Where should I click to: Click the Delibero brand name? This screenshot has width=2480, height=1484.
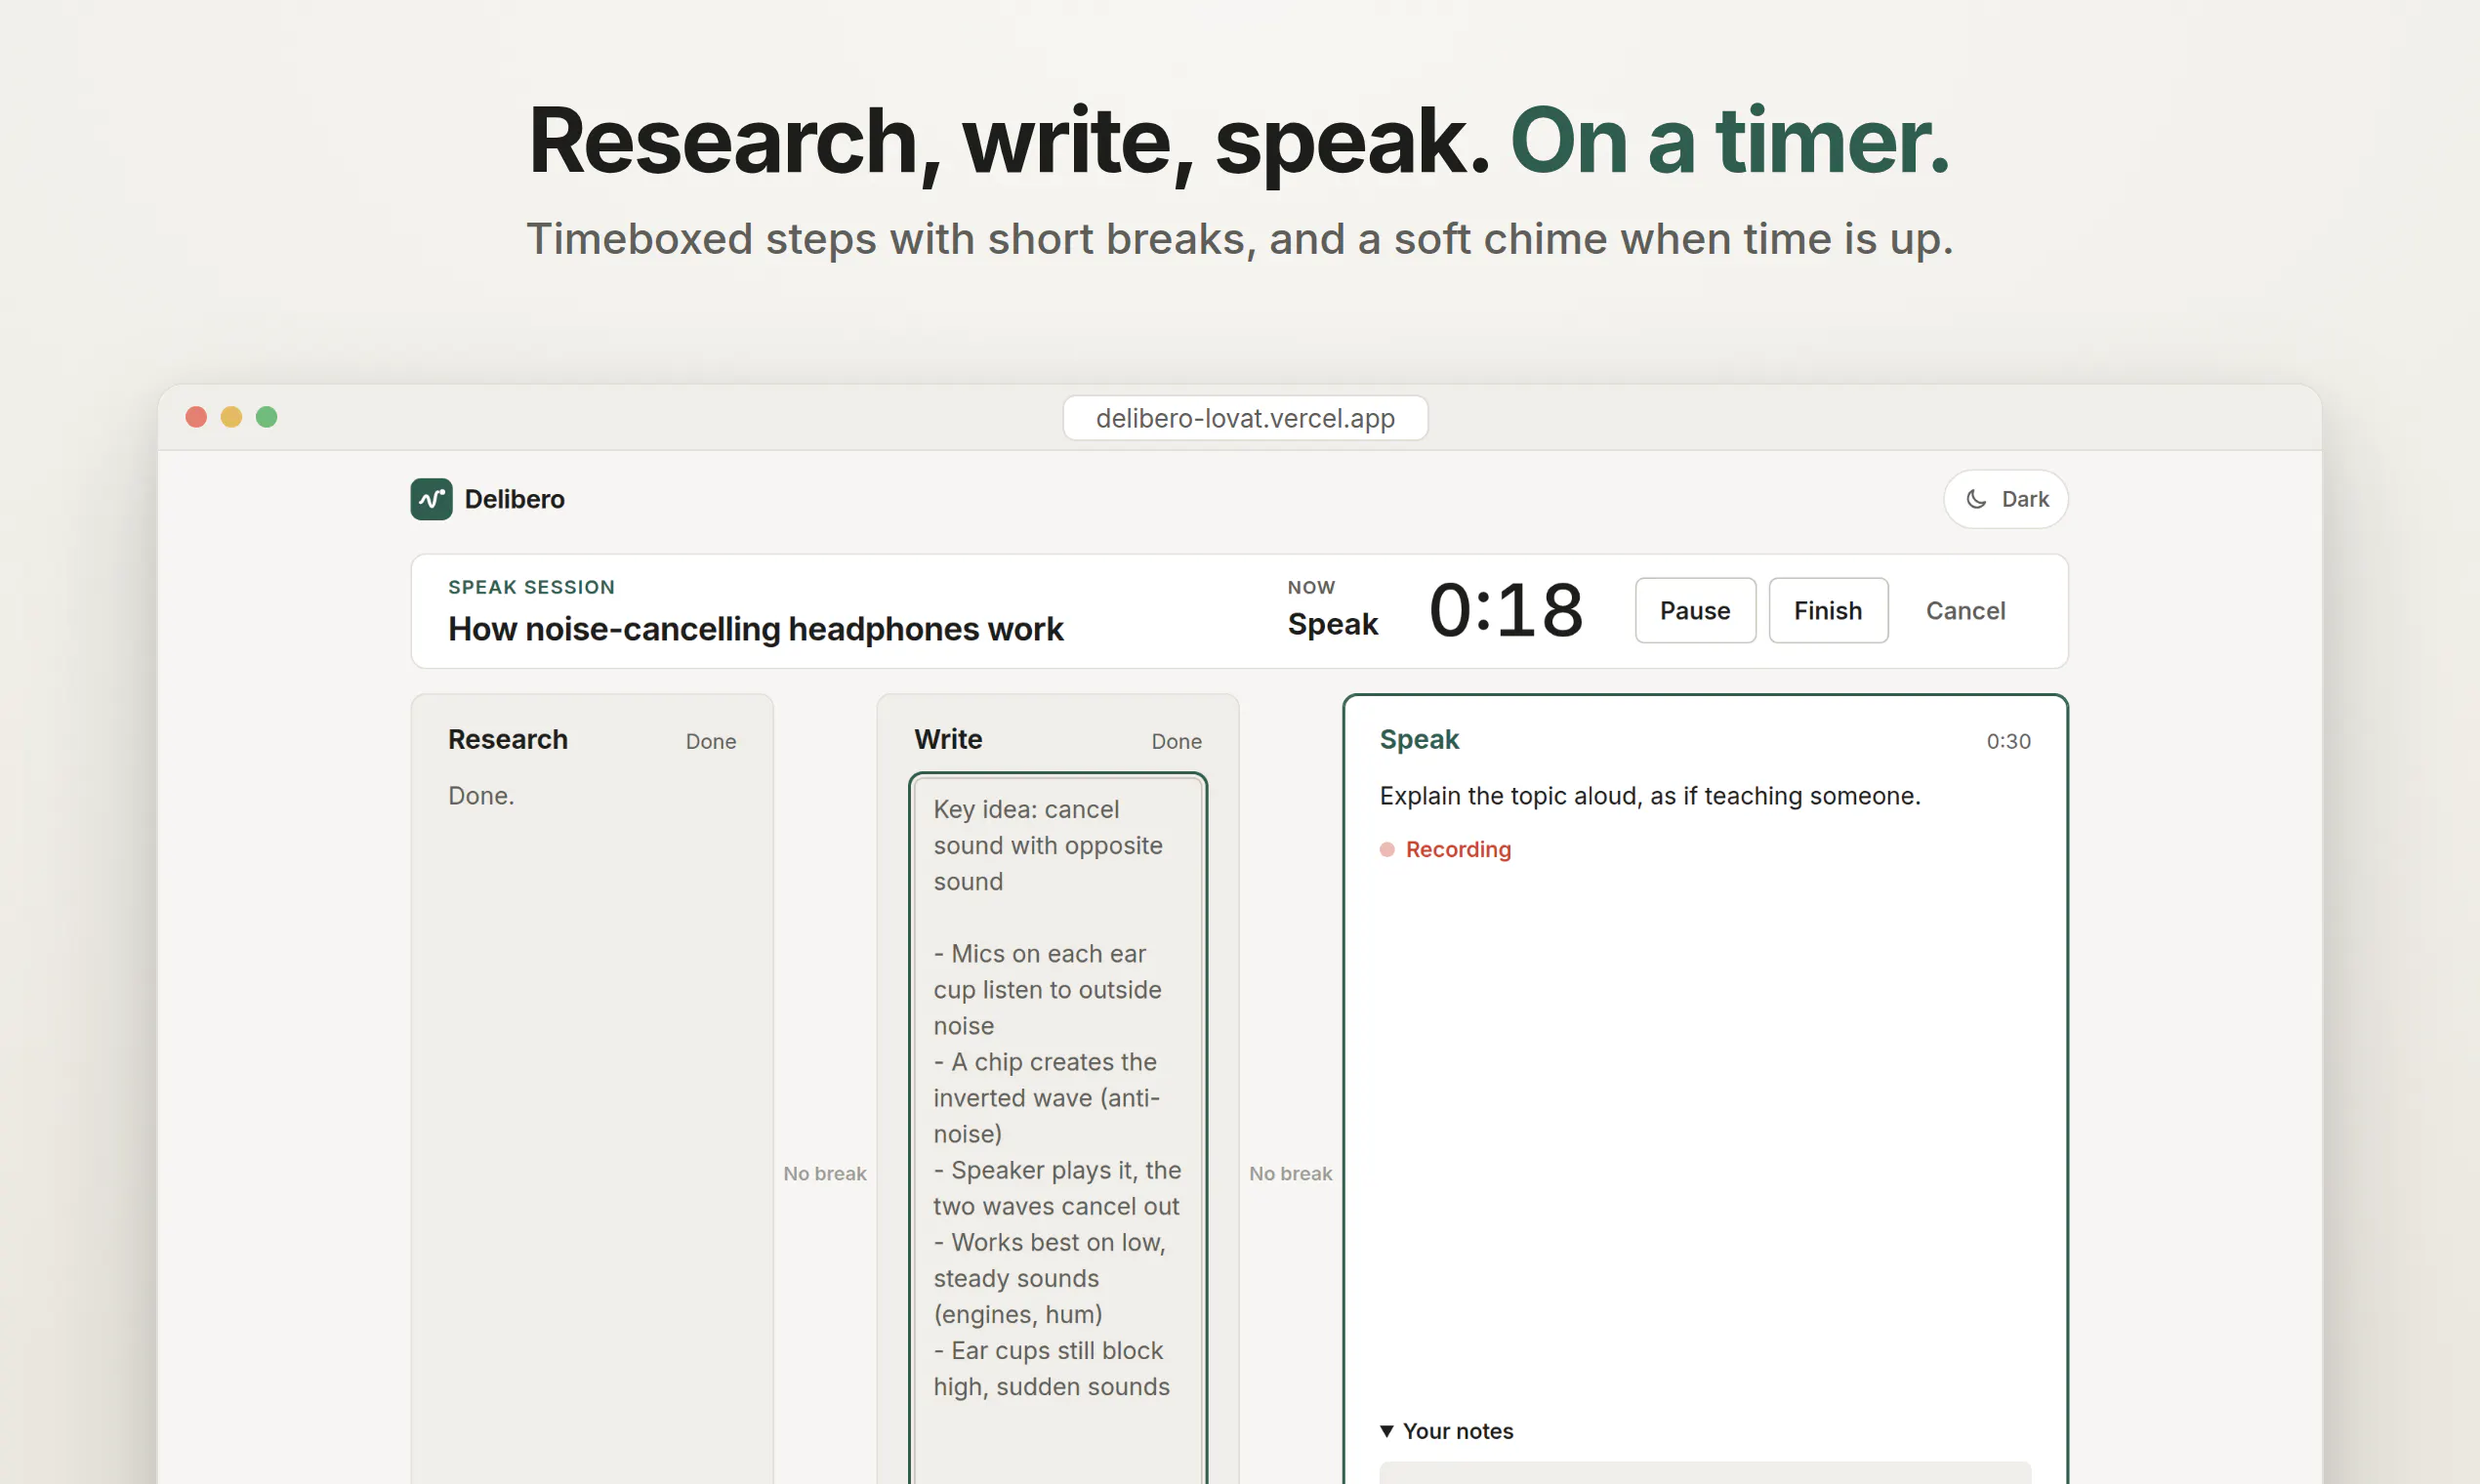point(514,499)
